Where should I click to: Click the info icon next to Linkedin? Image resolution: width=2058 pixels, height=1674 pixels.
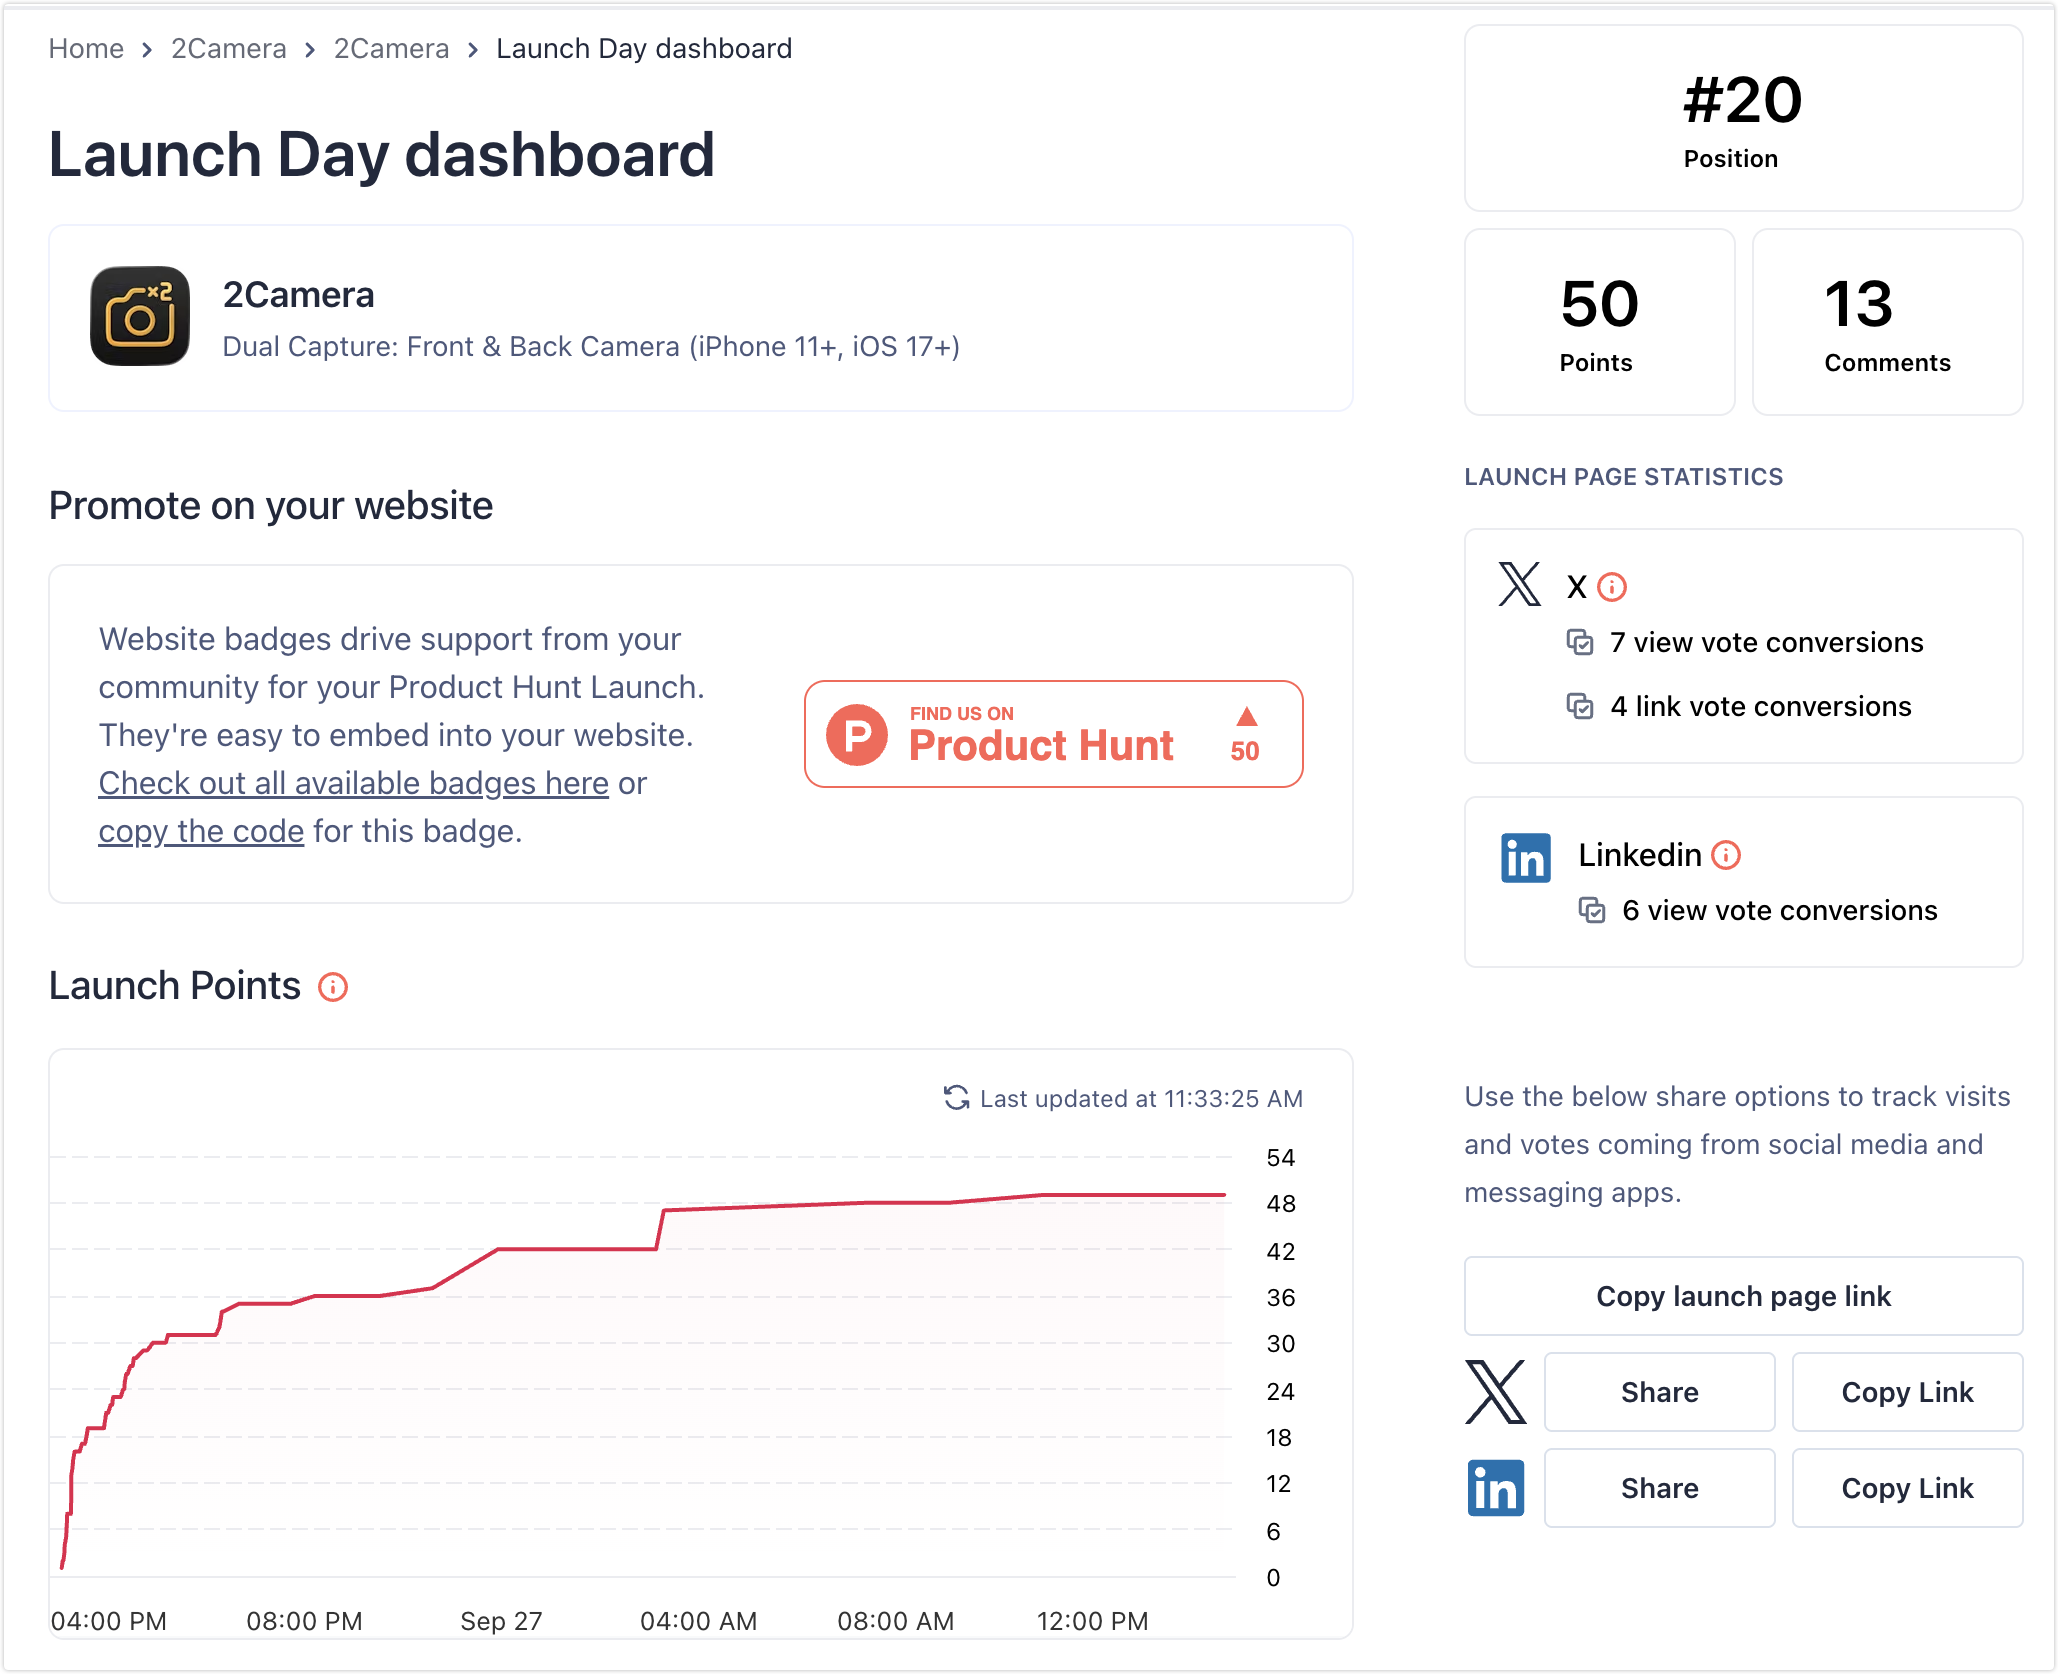pos(1726,855)
